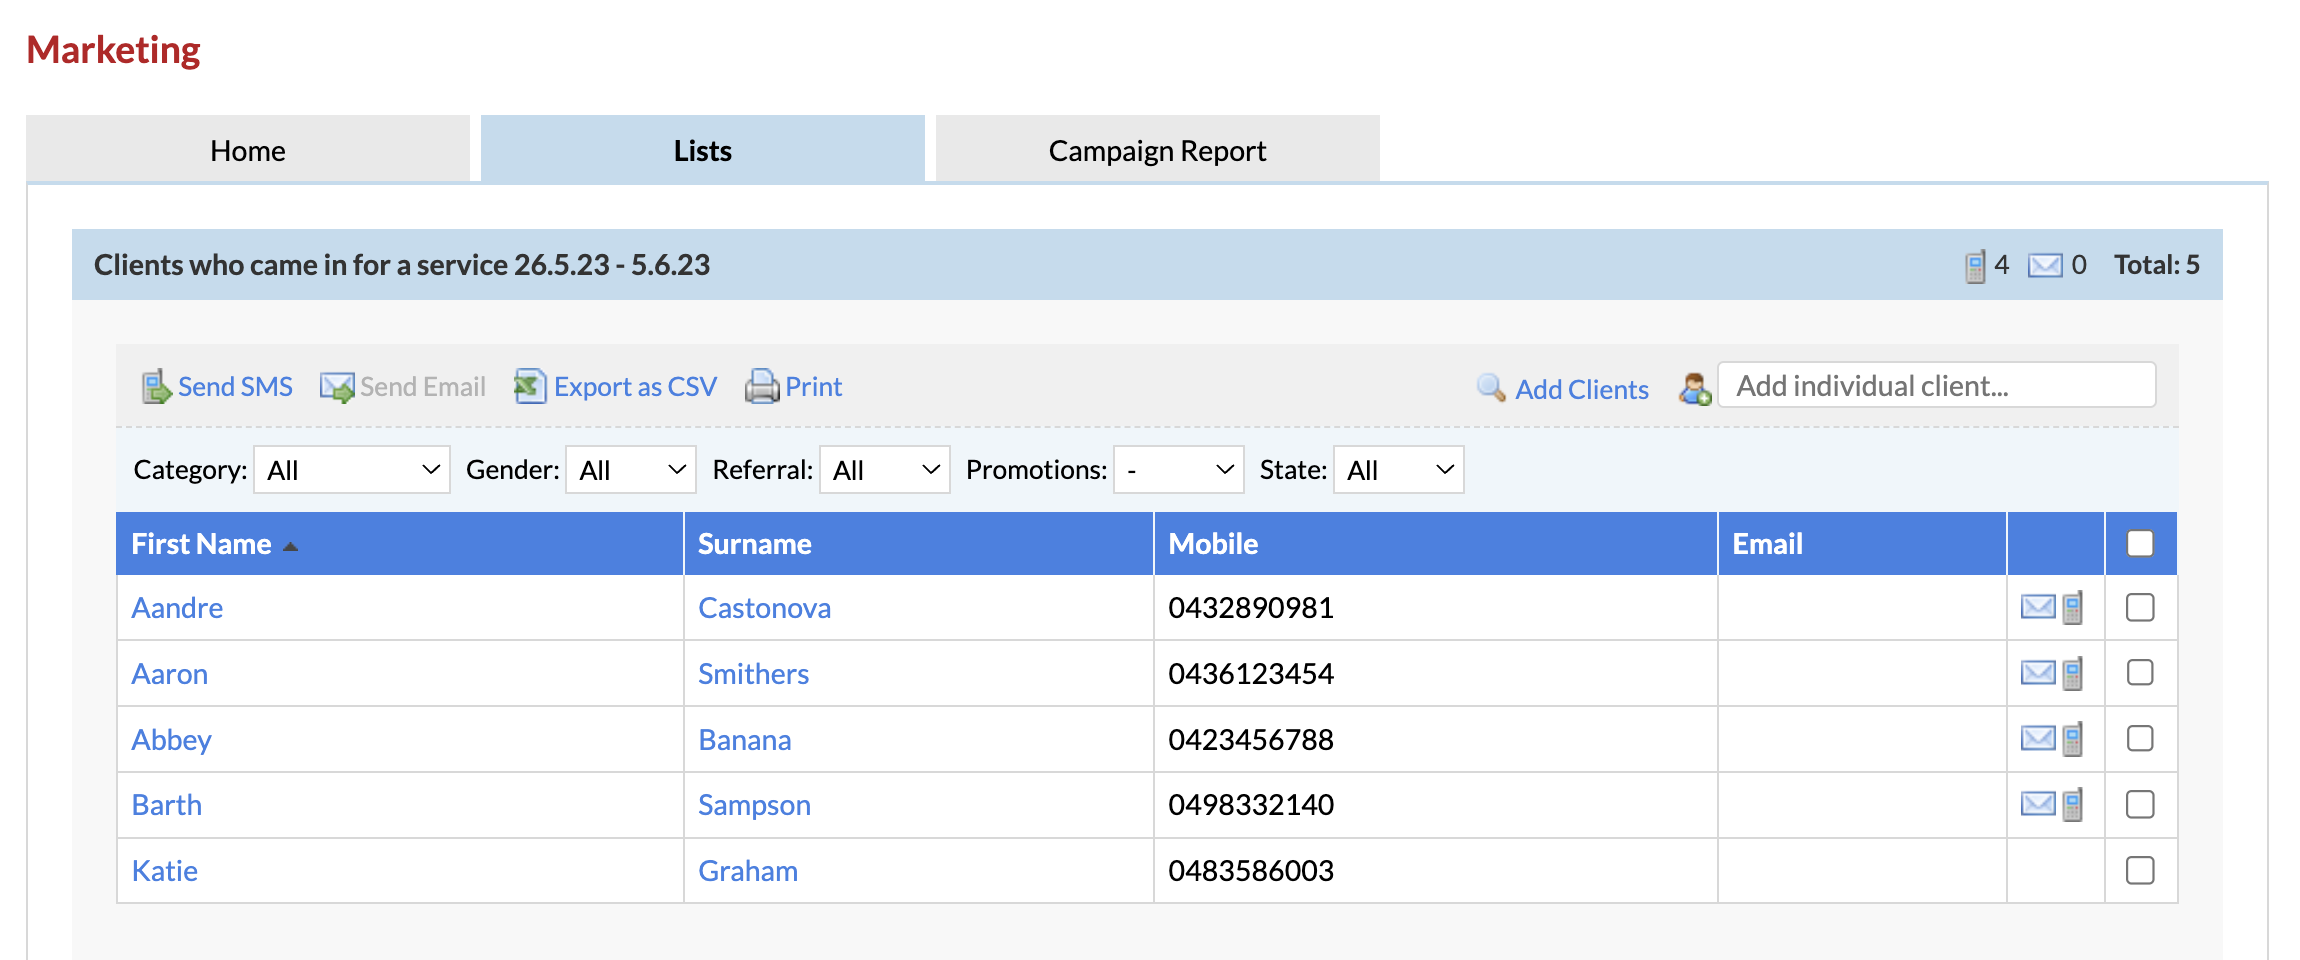2300x960 pixels.
Task: Click mobile number 0436123454
Action: click(x=1251, y=674)
